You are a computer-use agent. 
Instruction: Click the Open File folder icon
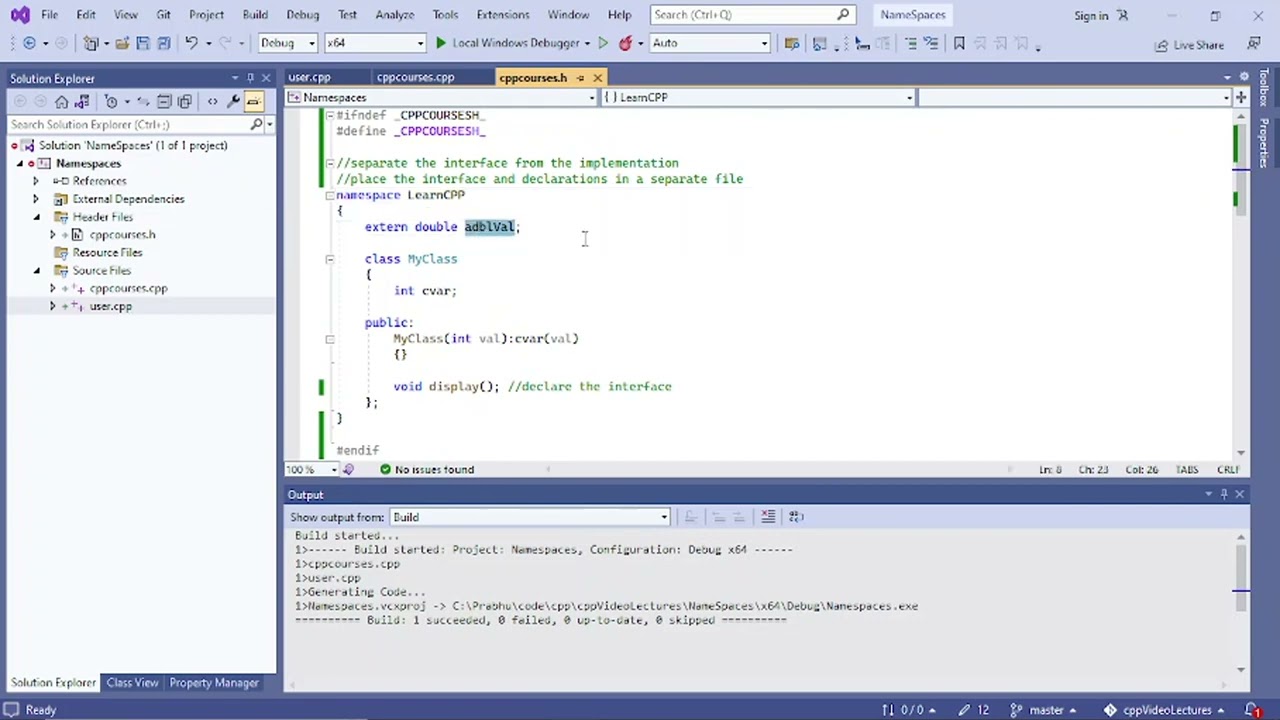[122, 43]
